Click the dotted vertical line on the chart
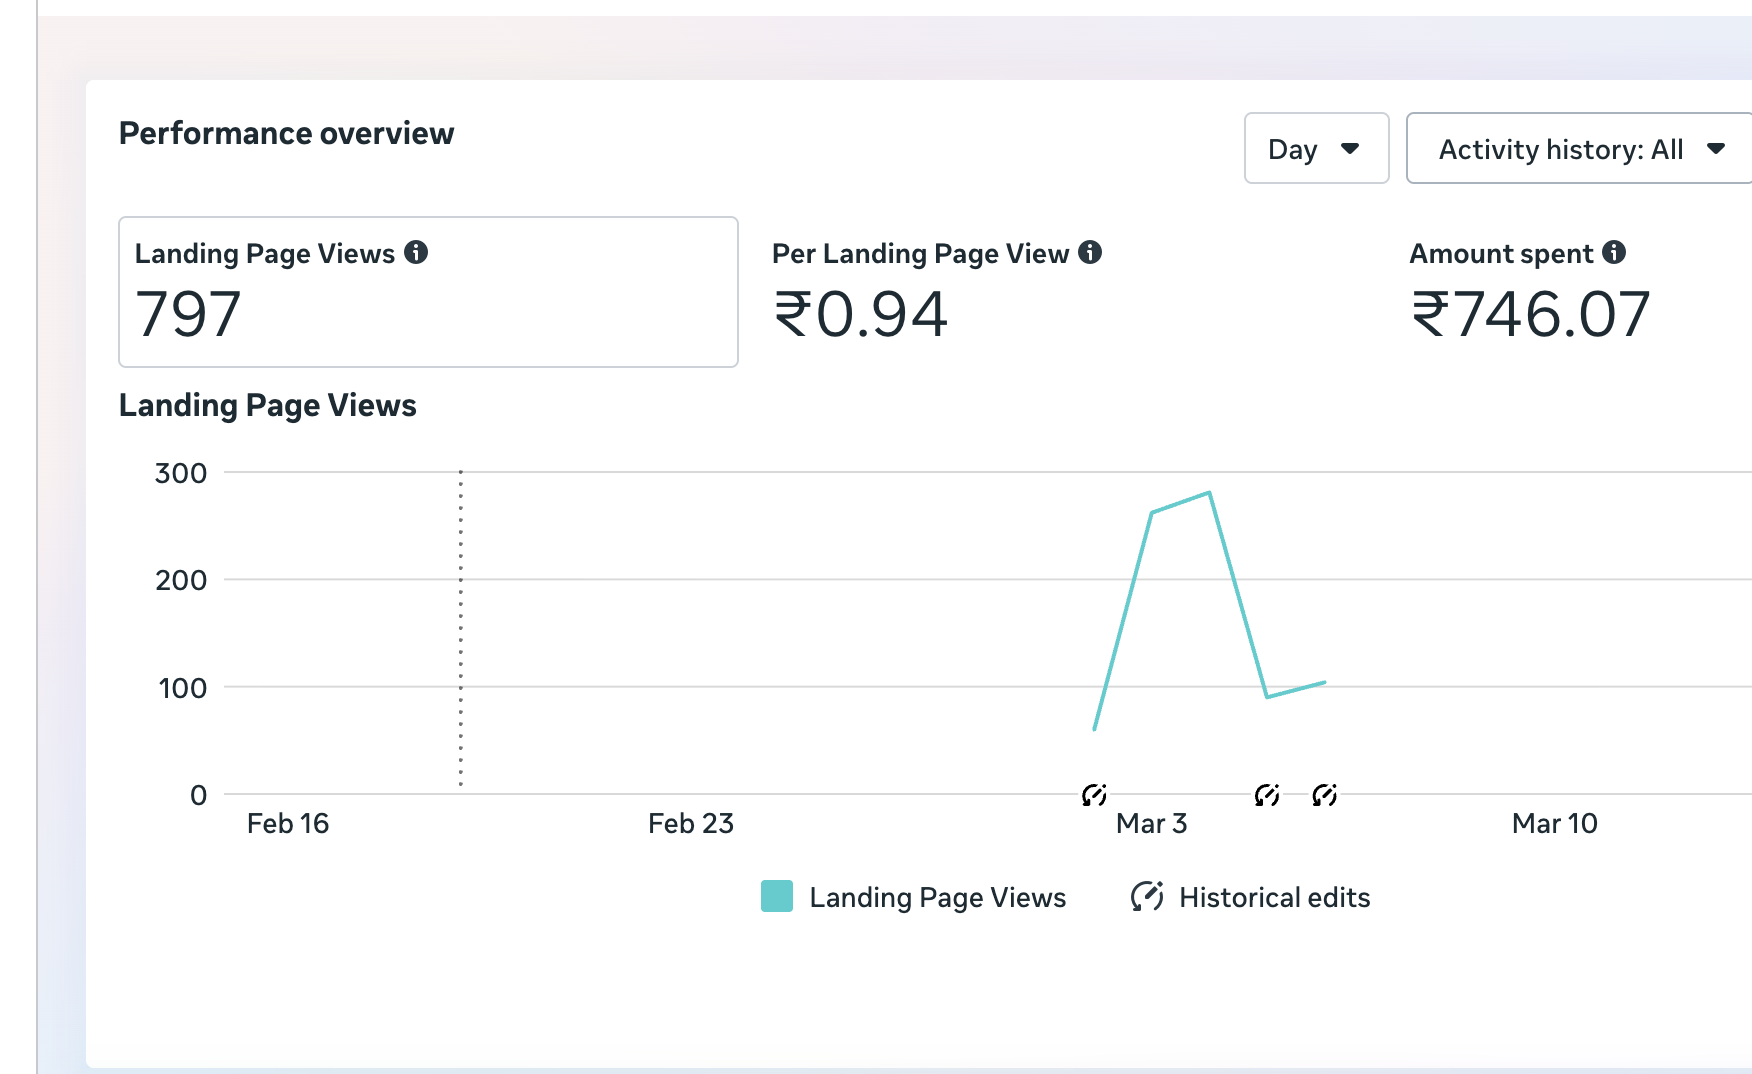 tap(460, 628)
